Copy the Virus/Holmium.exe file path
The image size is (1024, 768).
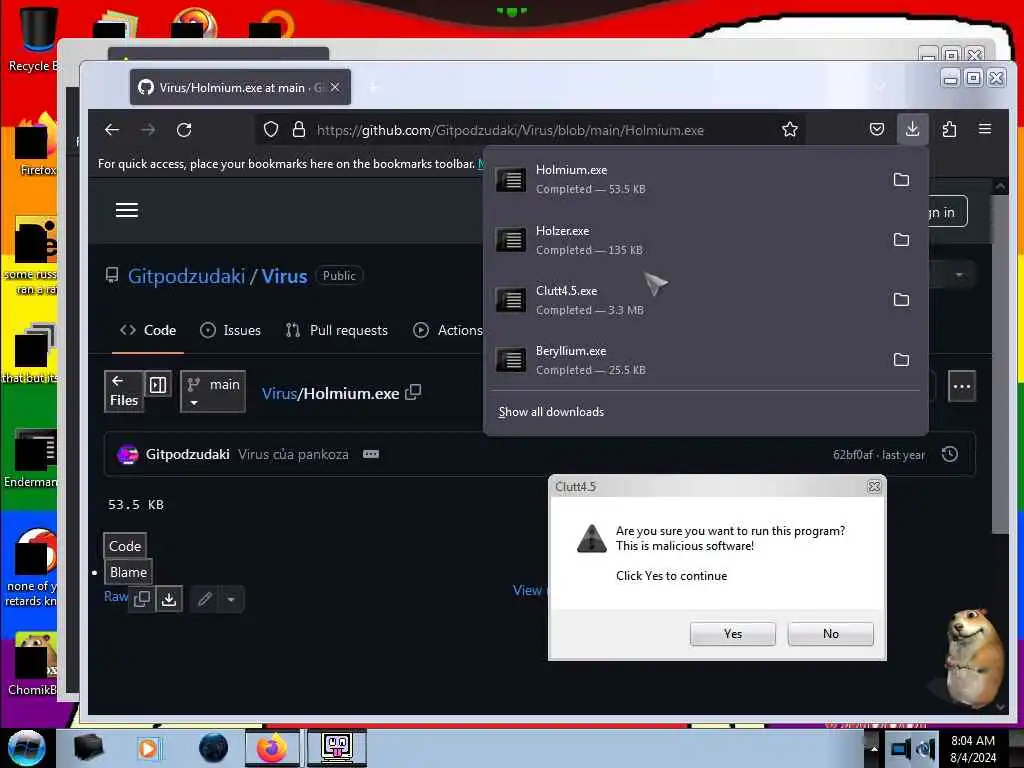413,392
